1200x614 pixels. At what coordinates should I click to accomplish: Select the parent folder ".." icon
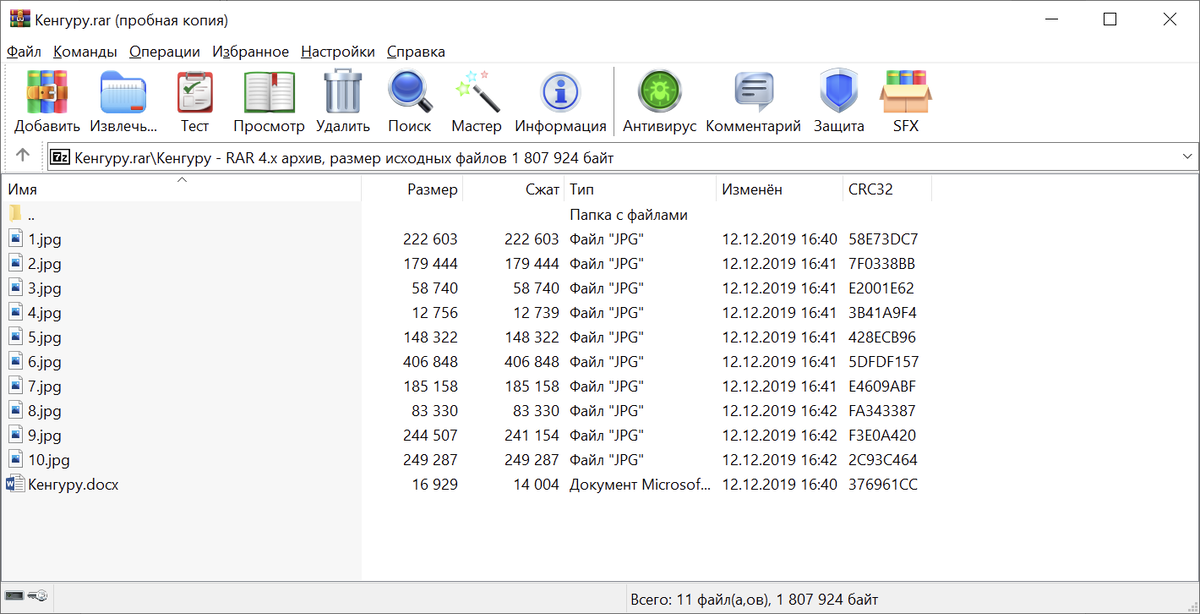[x=15, y=214]
